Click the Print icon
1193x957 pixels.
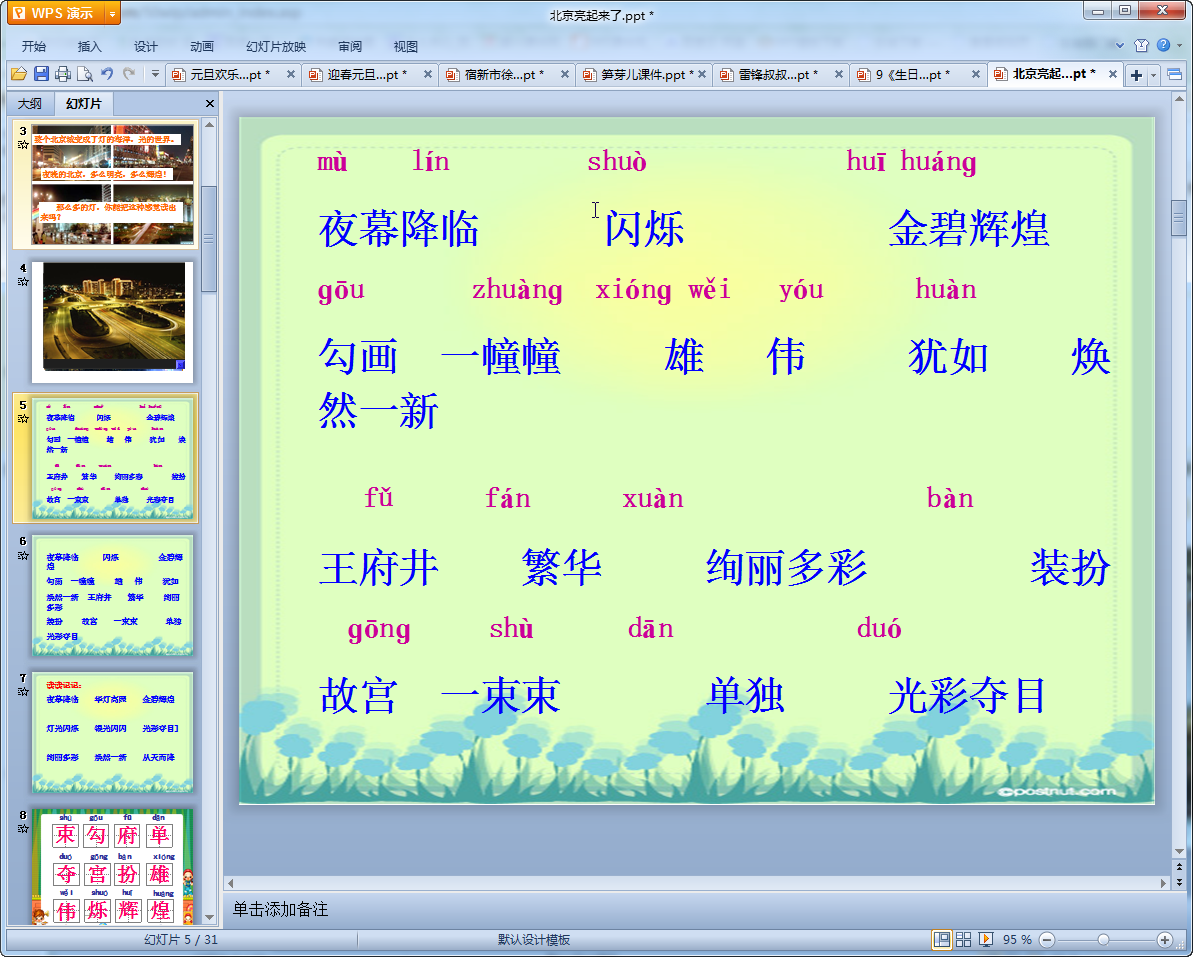[x=63, y=74]
